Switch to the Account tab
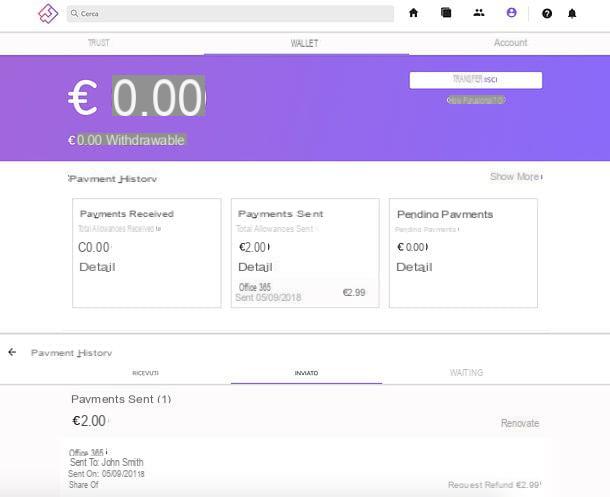Image resolution: width=610 pixels, height=497 pixels. (510, 44)
